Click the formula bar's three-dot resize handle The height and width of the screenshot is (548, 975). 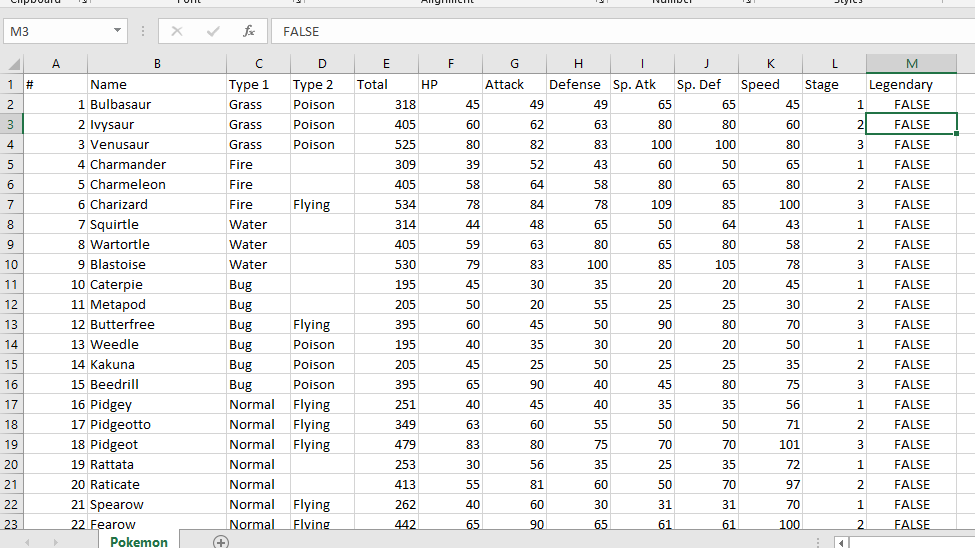point(143,31)
